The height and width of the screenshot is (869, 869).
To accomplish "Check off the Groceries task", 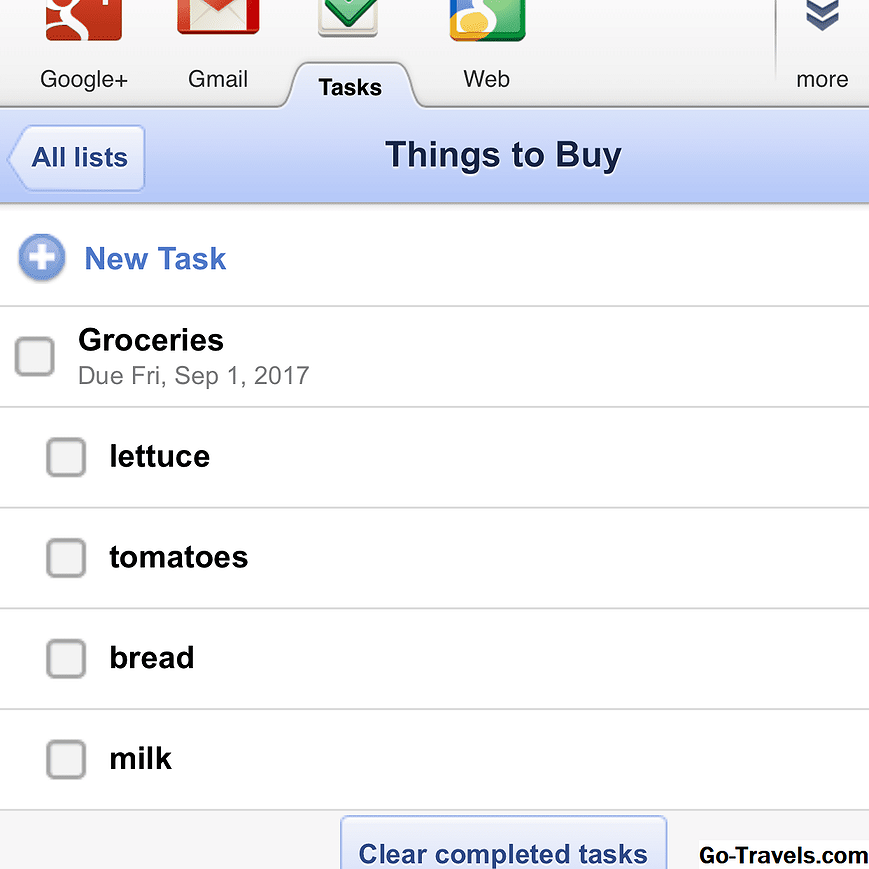I will coord(35,357).
